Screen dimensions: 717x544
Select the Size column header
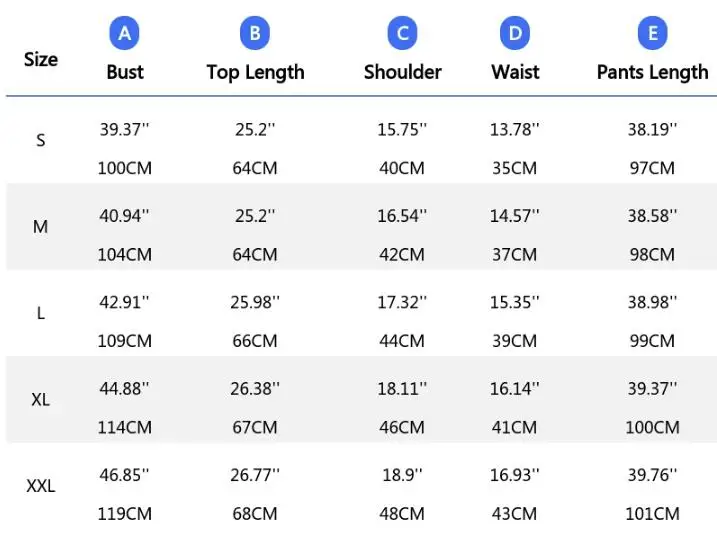[41, 59]
